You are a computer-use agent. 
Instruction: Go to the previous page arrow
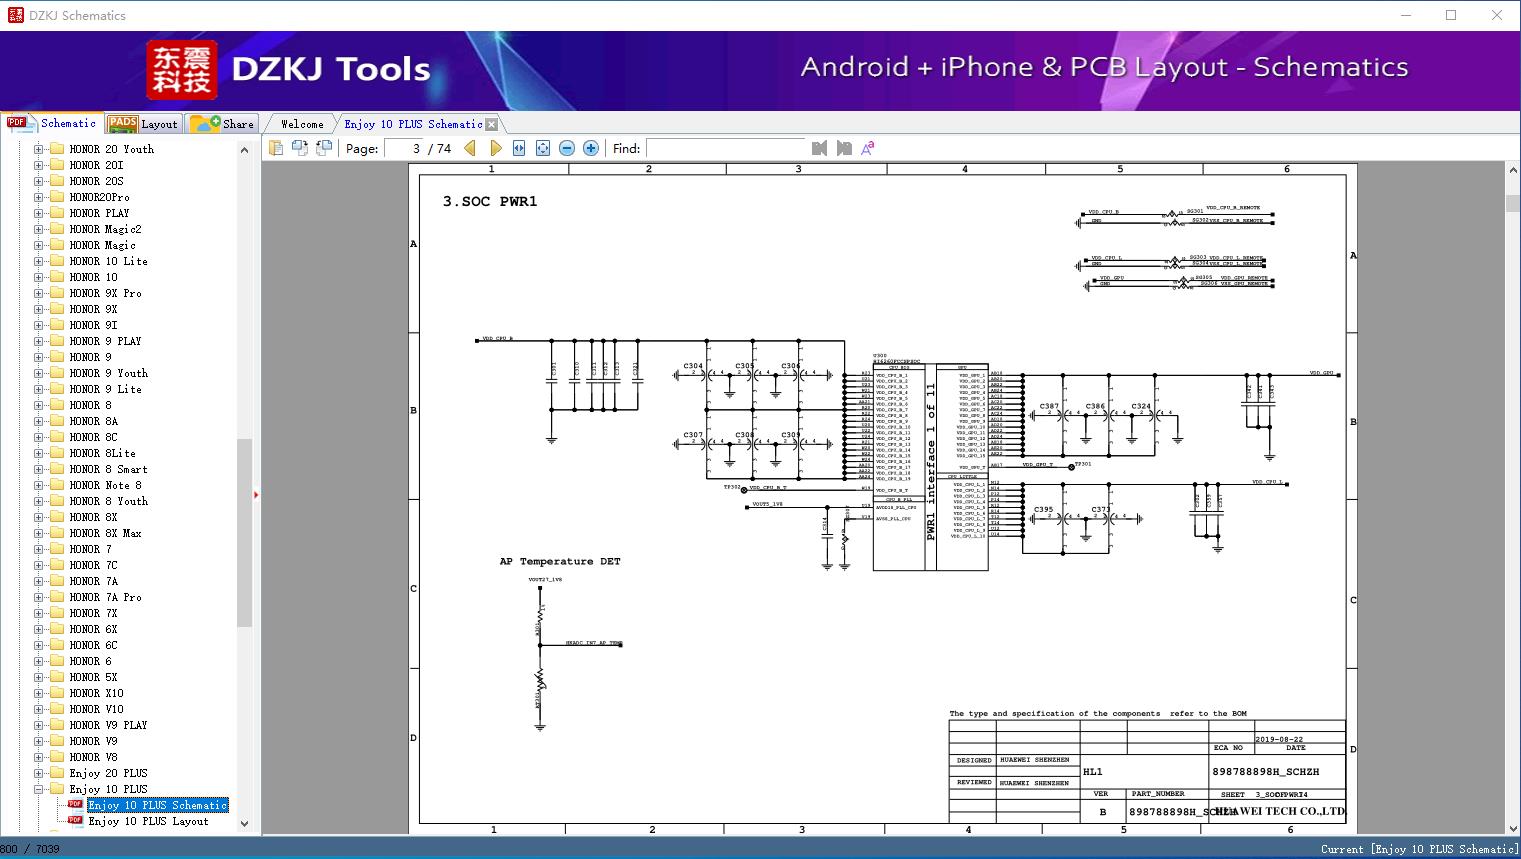pos(470,148)
